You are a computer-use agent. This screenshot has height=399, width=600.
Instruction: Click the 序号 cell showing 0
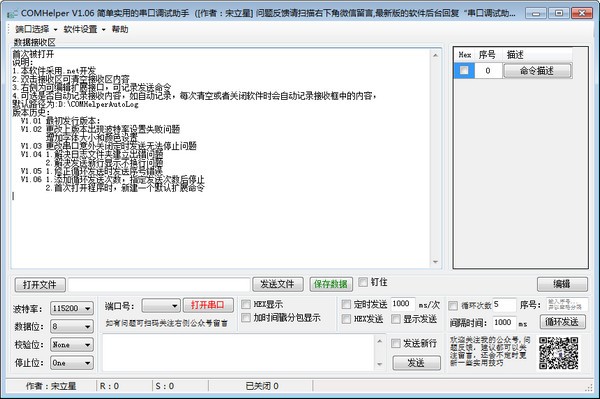[488, 71]
